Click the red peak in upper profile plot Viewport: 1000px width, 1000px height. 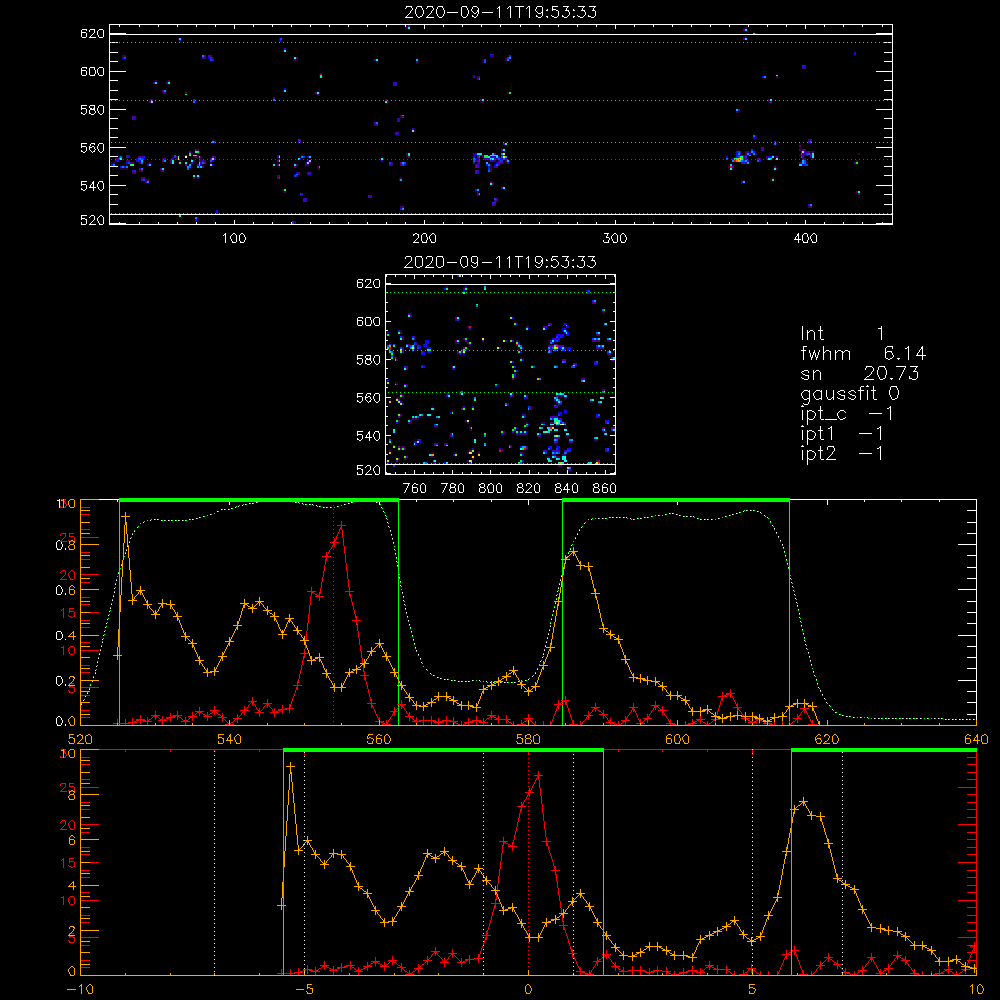342,526
